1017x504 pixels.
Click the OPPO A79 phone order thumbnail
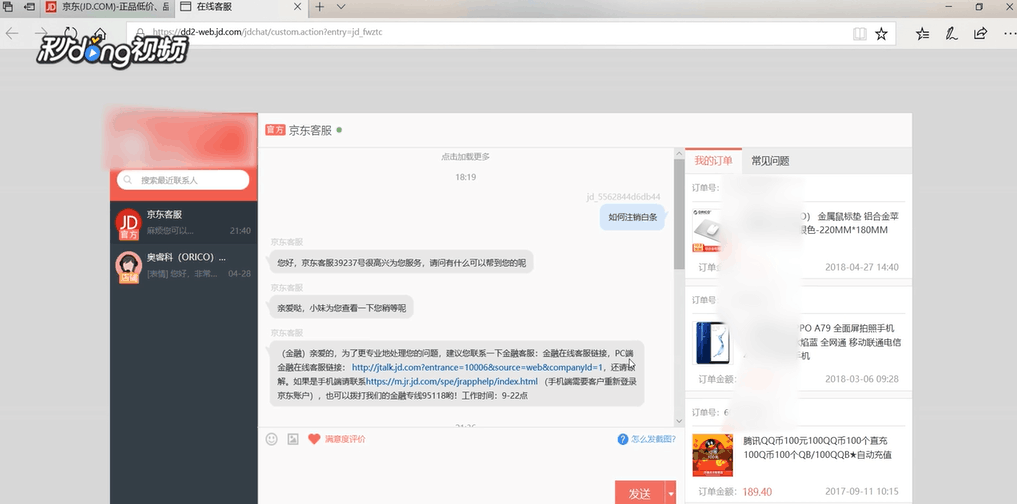click(713, 342)
